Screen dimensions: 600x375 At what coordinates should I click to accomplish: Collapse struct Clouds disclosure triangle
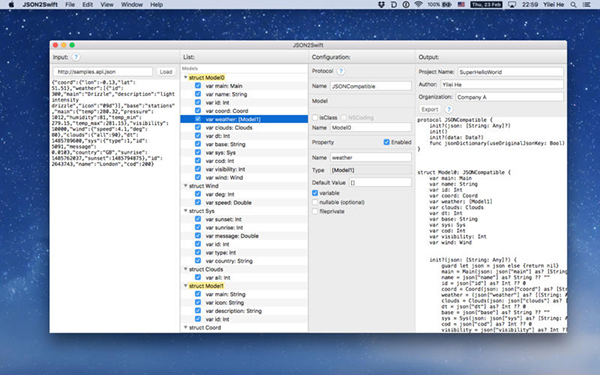coord(186,269)
